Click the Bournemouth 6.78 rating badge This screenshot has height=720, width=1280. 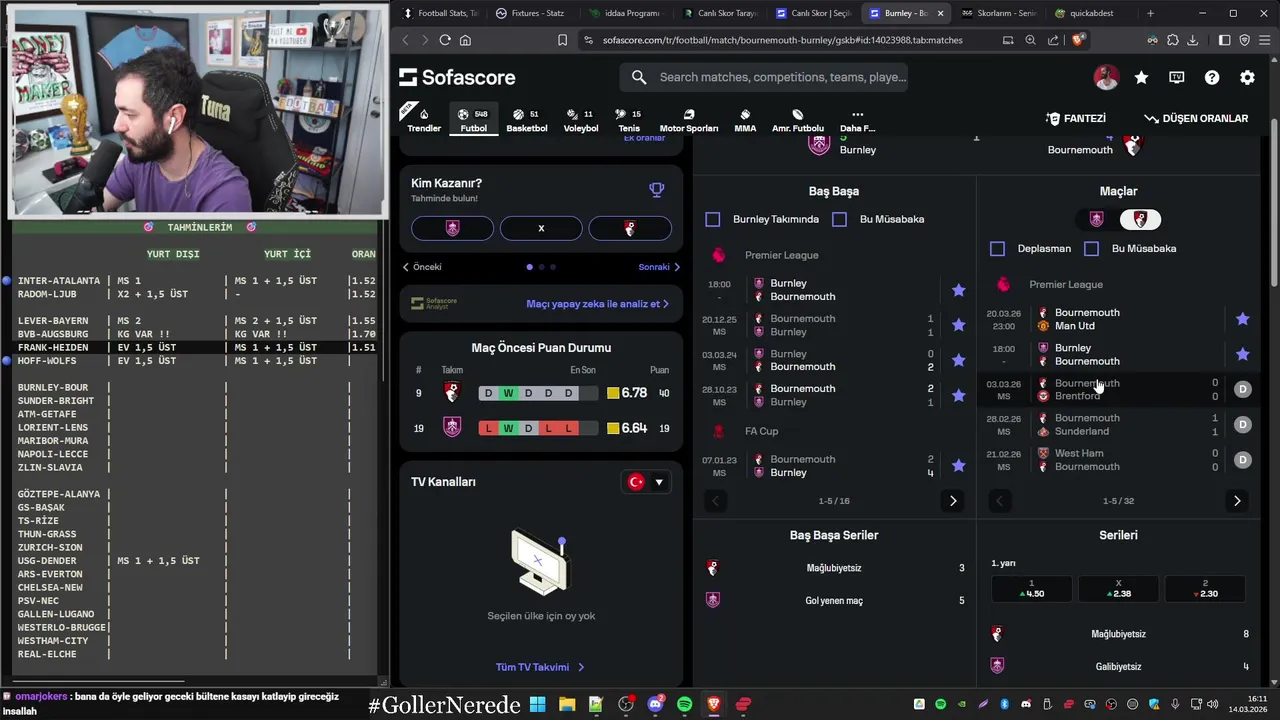627,393
